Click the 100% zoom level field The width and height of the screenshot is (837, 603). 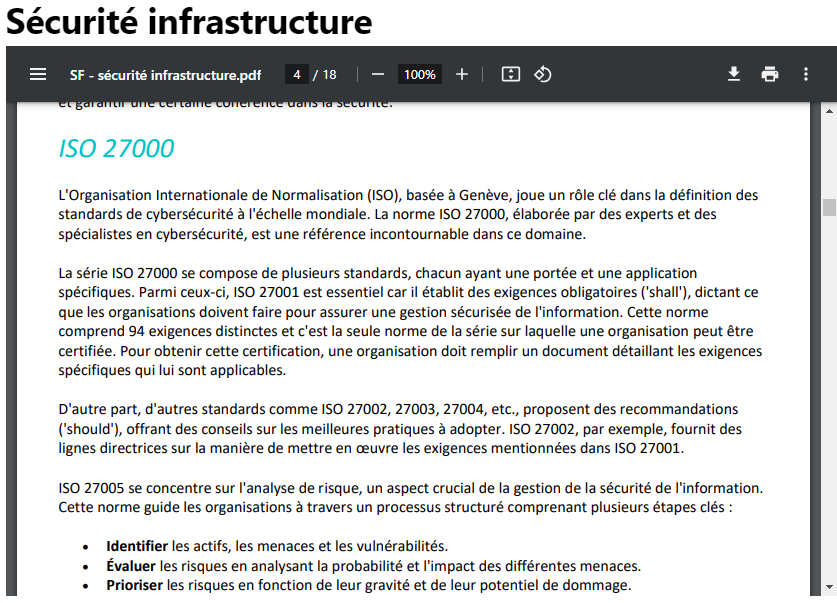[x=420, y=75]
